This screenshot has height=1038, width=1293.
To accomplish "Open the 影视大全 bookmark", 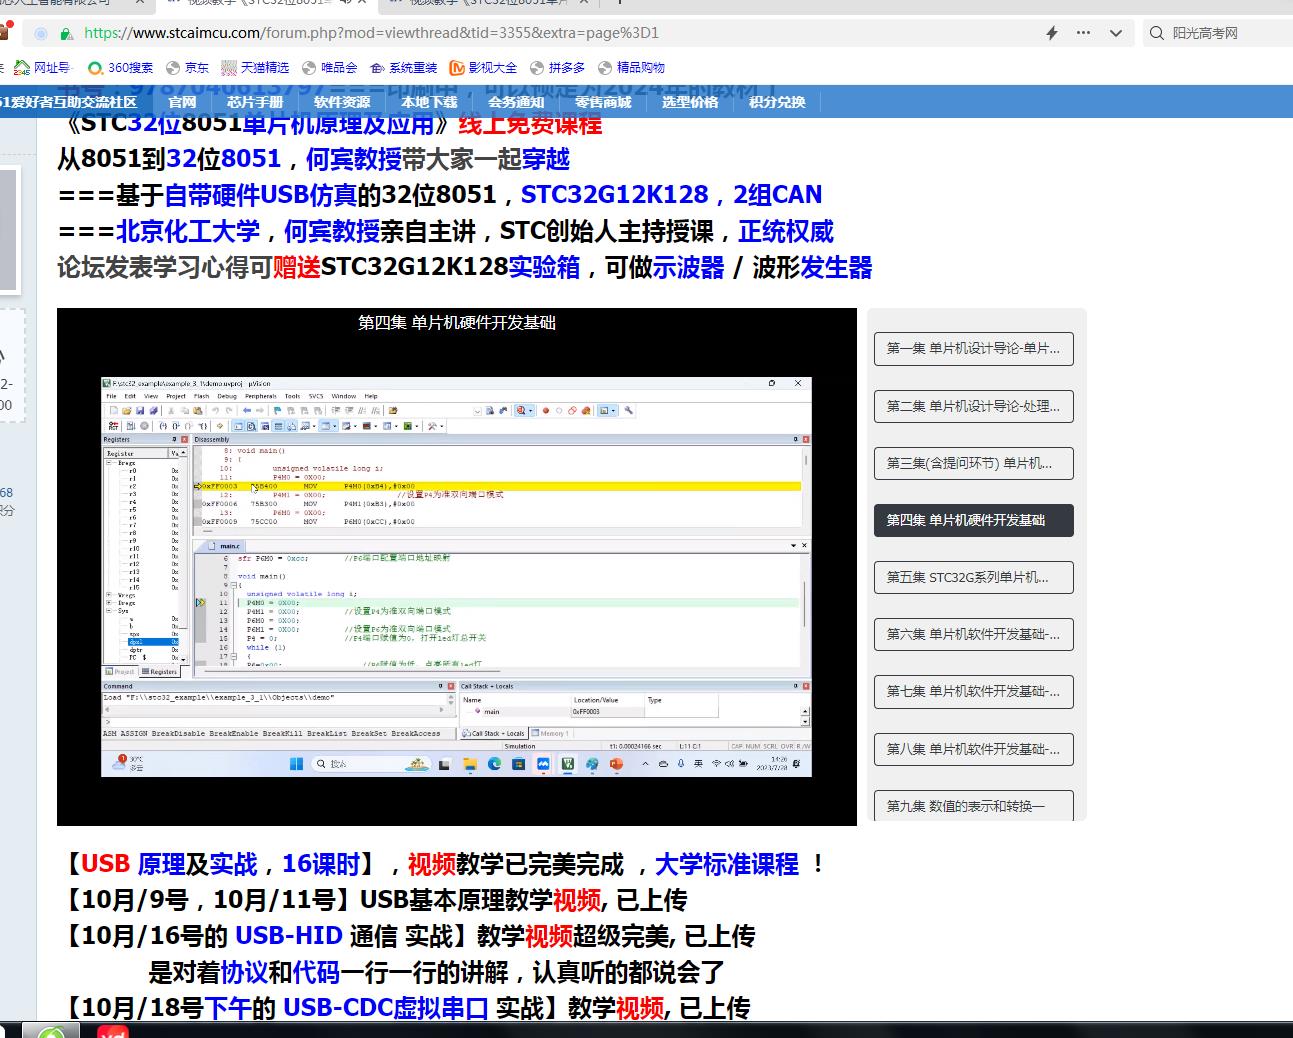I will click(x=484, y=68).
